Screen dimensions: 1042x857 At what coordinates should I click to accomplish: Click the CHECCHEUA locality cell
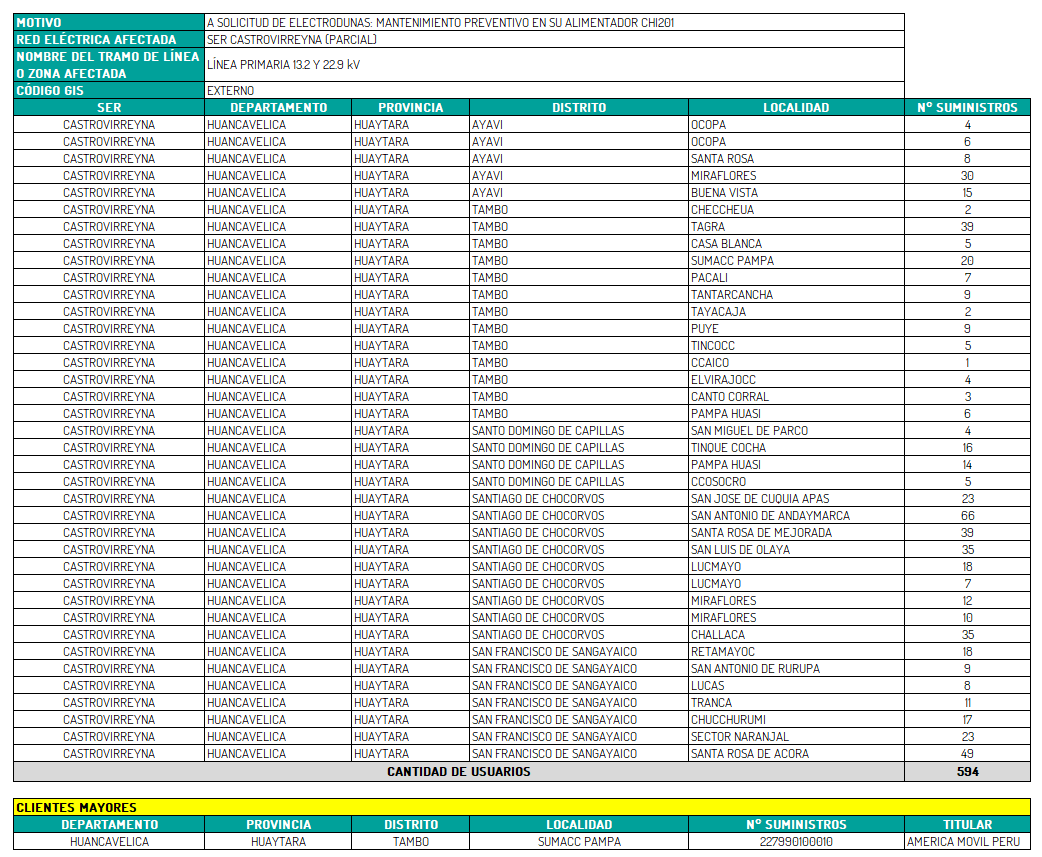[796, 210]
